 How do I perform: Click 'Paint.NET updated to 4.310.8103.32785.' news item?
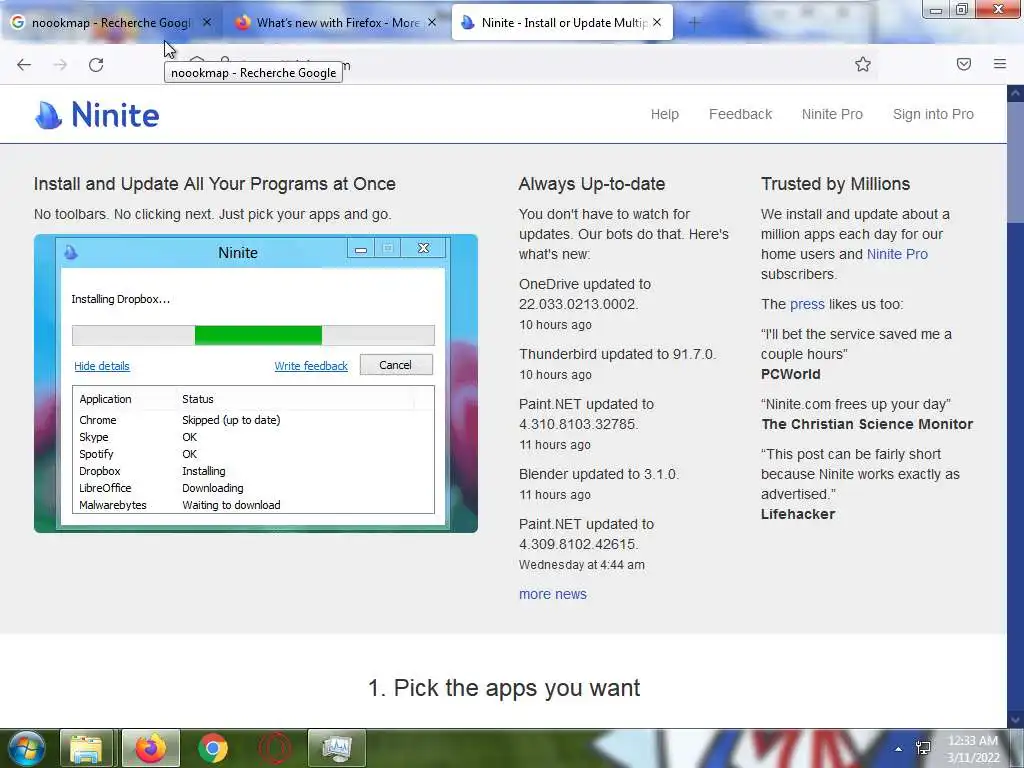(586, 414)
